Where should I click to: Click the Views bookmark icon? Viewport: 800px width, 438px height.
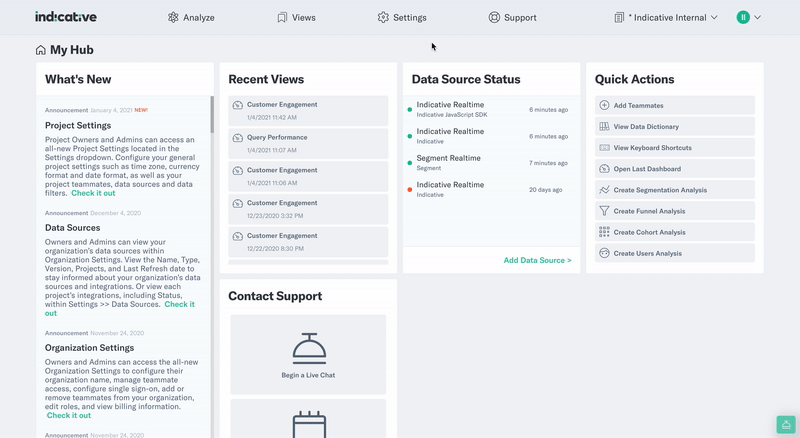coord(282,17)
